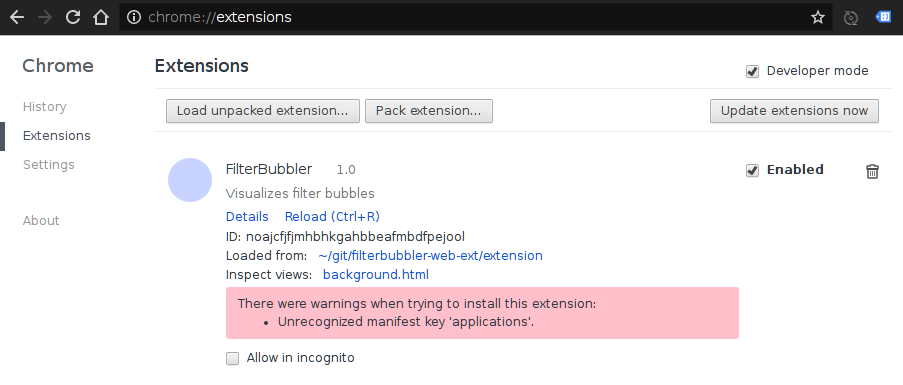Disable FilterBubbler via the Enabled checkbox

(x=752, y=170)
